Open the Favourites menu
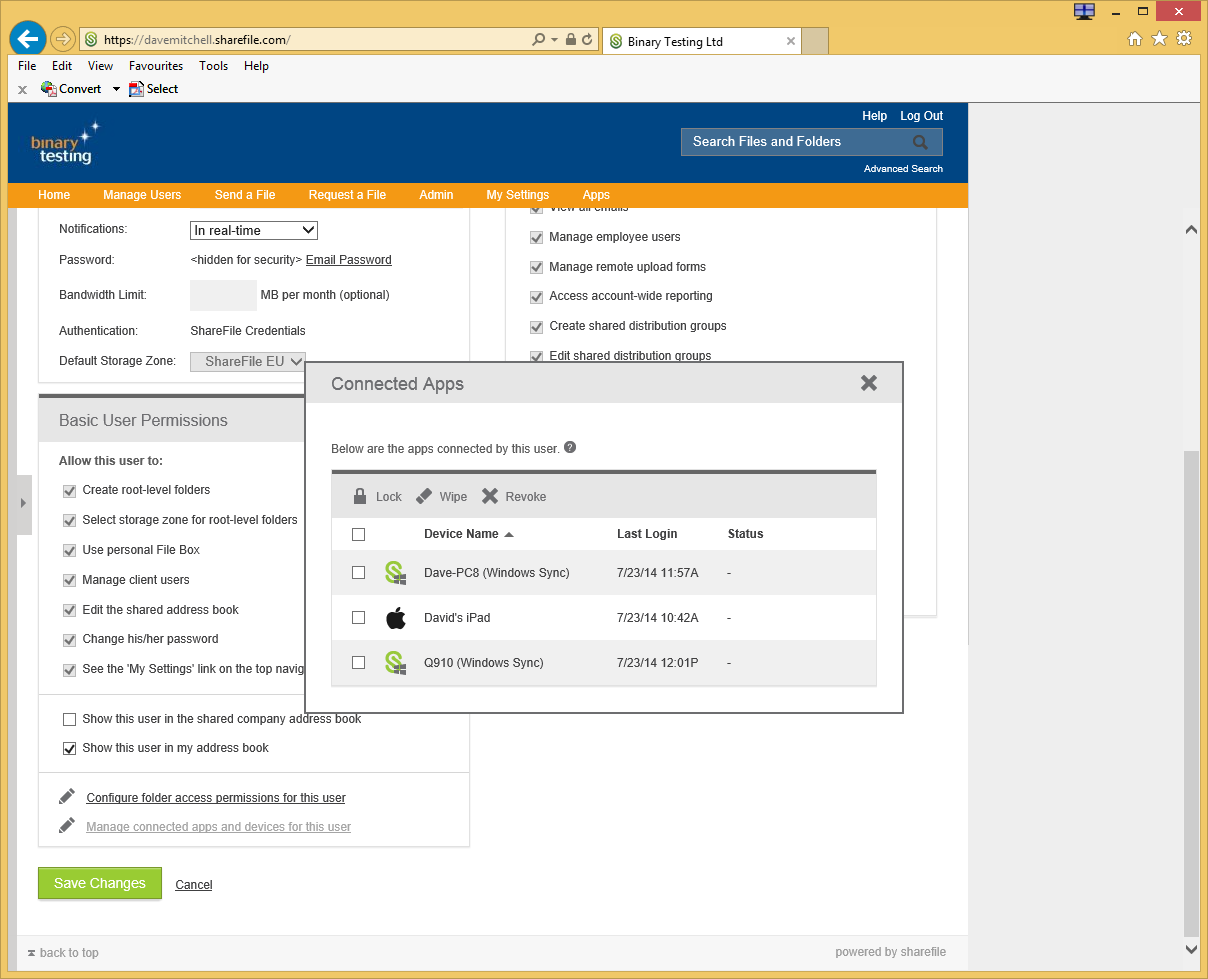This screenshot has width=1208, height=979. [156, 66]
